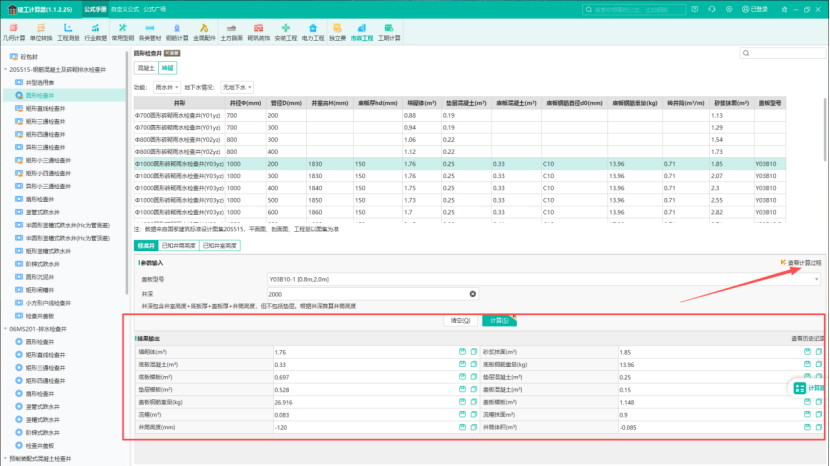The image size is (830, 466).
Task: Clear the 井深 input using the X icon
Action: pos(472,294)
